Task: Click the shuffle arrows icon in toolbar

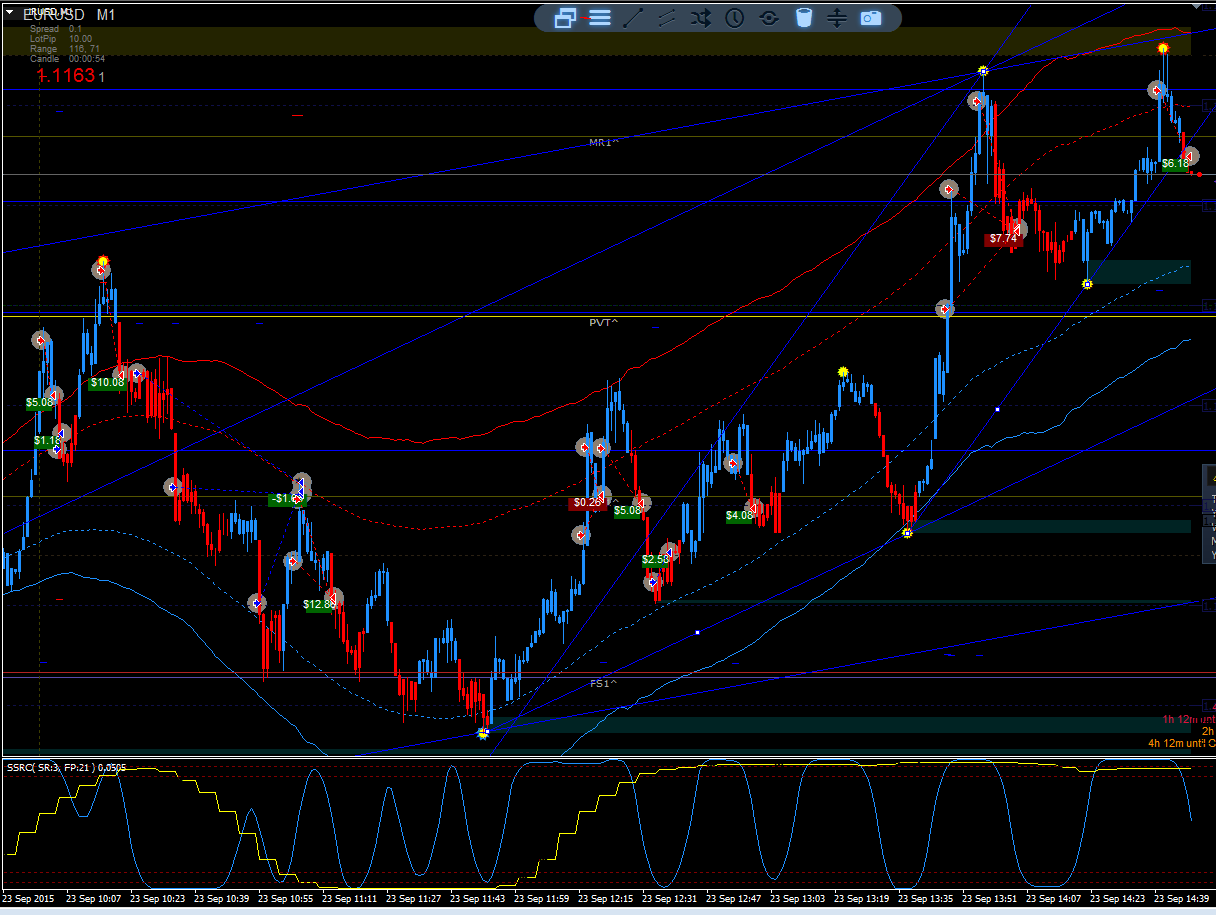Action: (x=701, y=18)
